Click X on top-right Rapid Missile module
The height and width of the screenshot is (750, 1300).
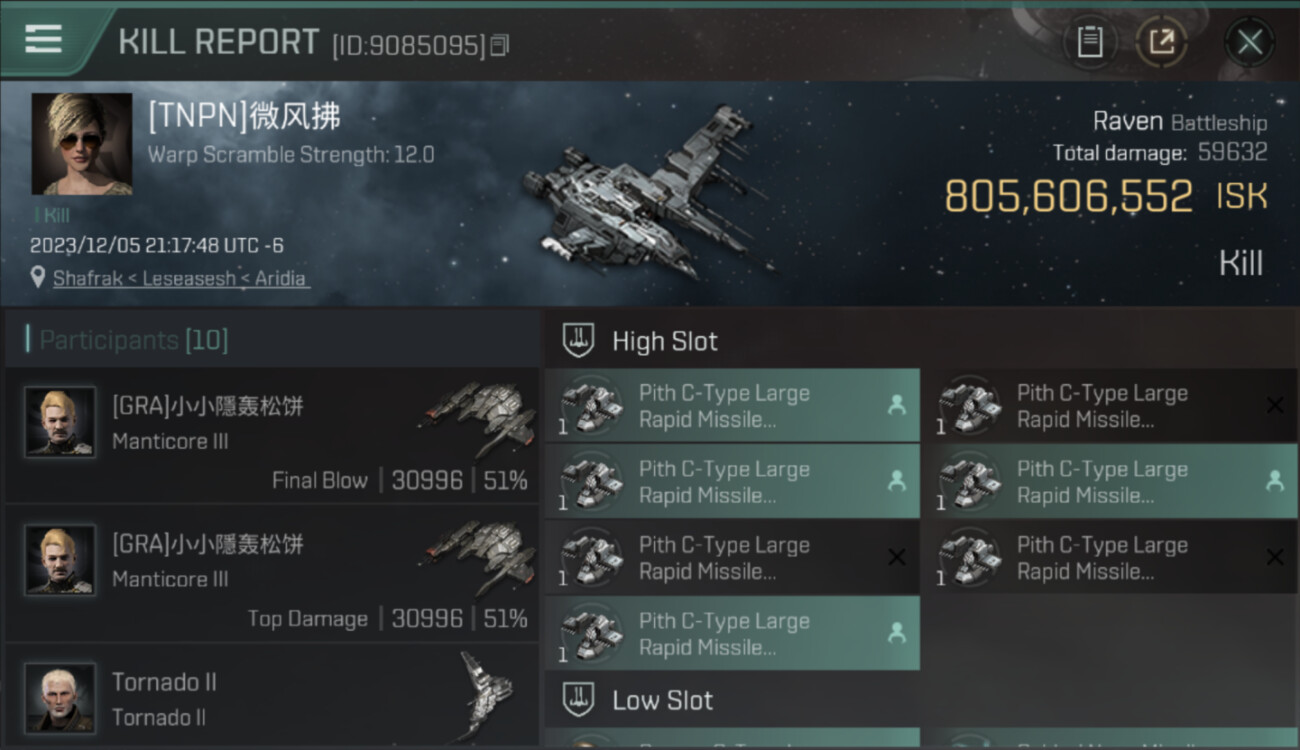(1275, 405)
